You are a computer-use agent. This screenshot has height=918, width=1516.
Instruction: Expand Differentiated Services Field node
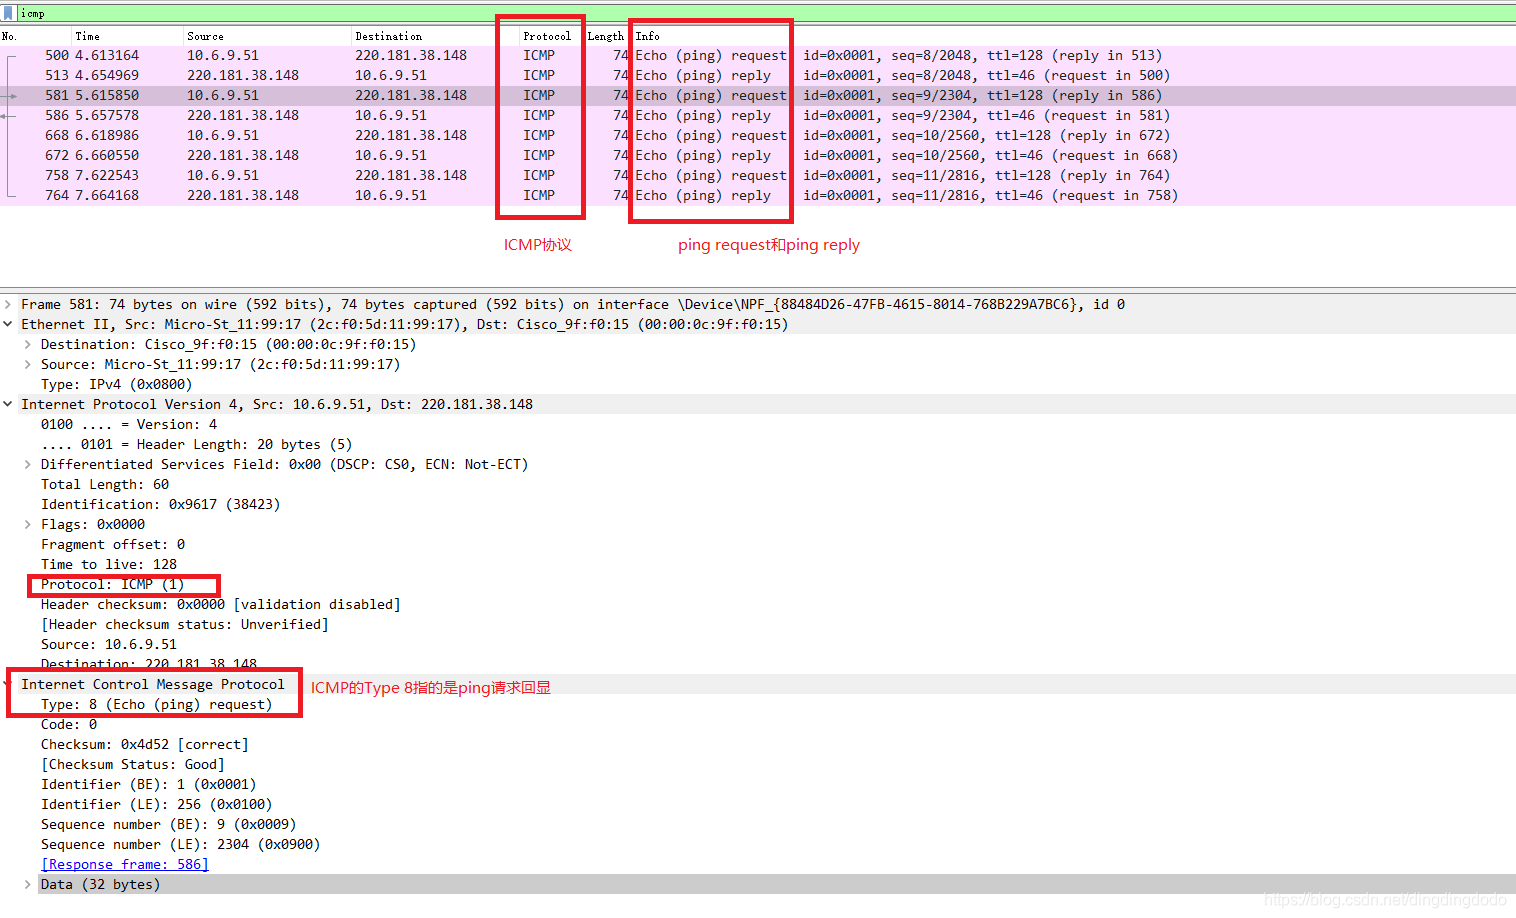pos(28,464)
